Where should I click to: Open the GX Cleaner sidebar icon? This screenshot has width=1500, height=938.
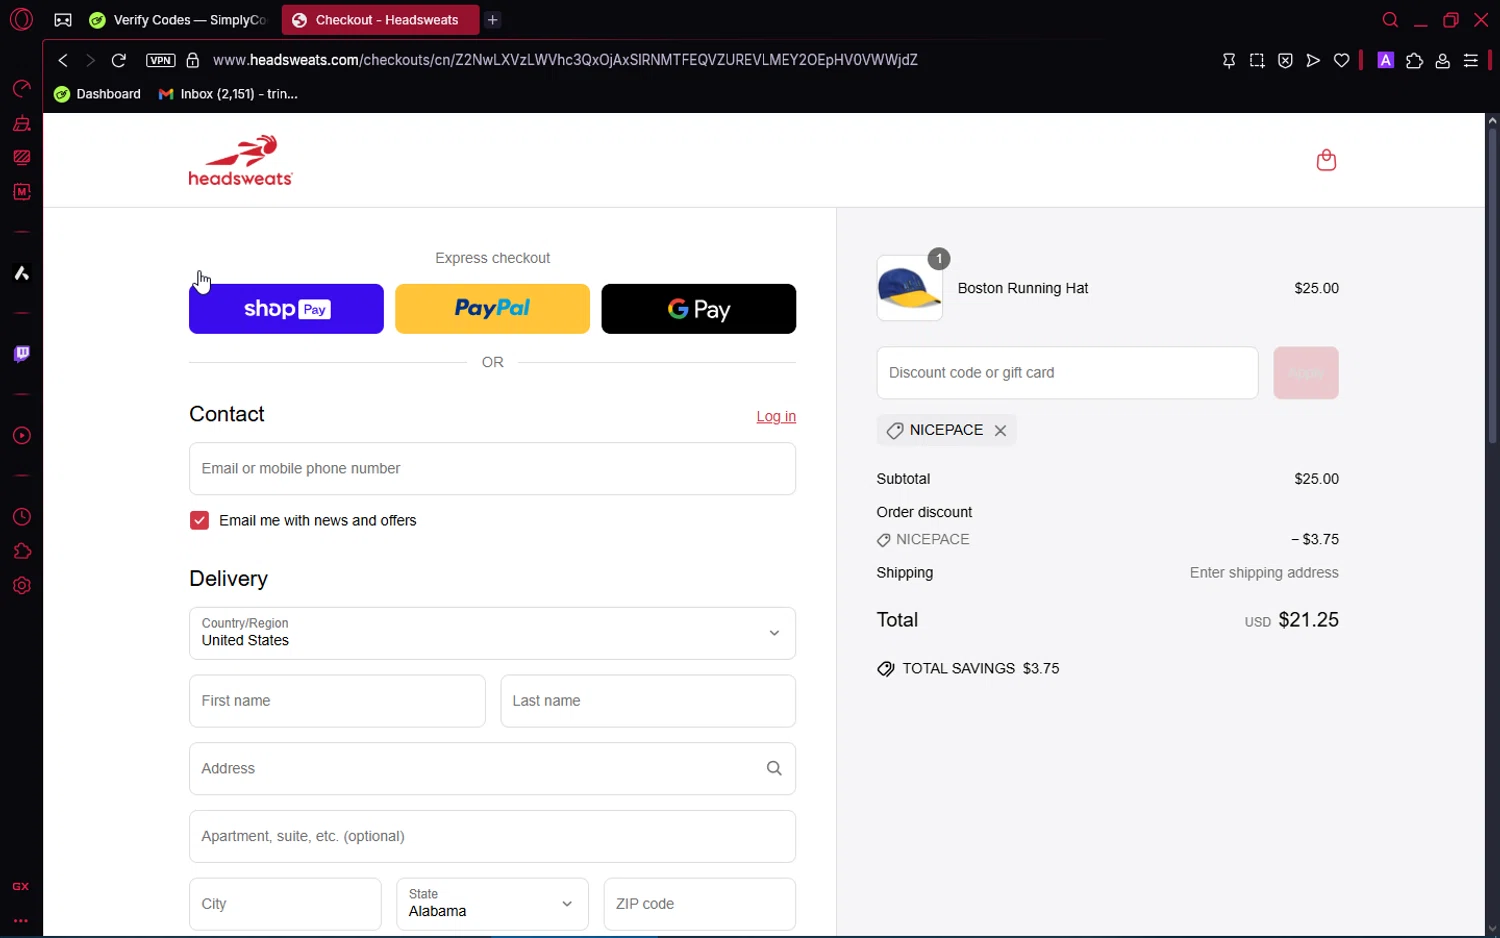coord(21,124)
